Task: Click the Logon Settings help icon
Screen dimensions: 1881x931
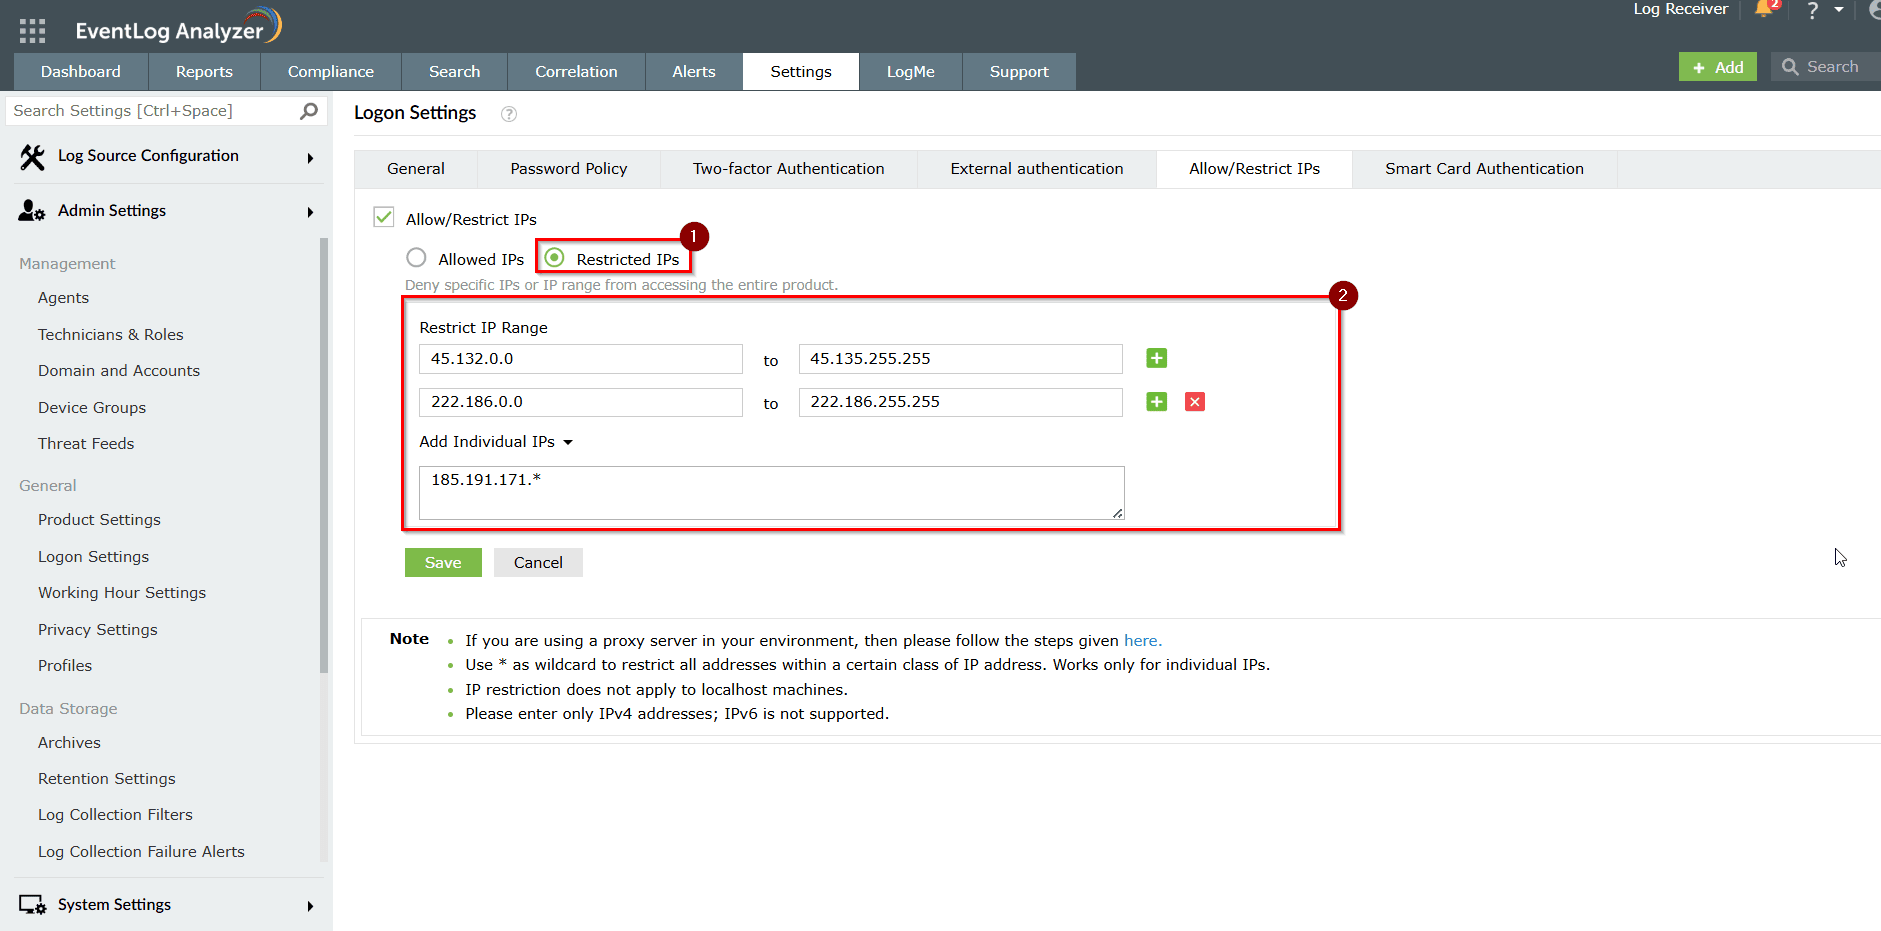Action: [x=509, y=114]
